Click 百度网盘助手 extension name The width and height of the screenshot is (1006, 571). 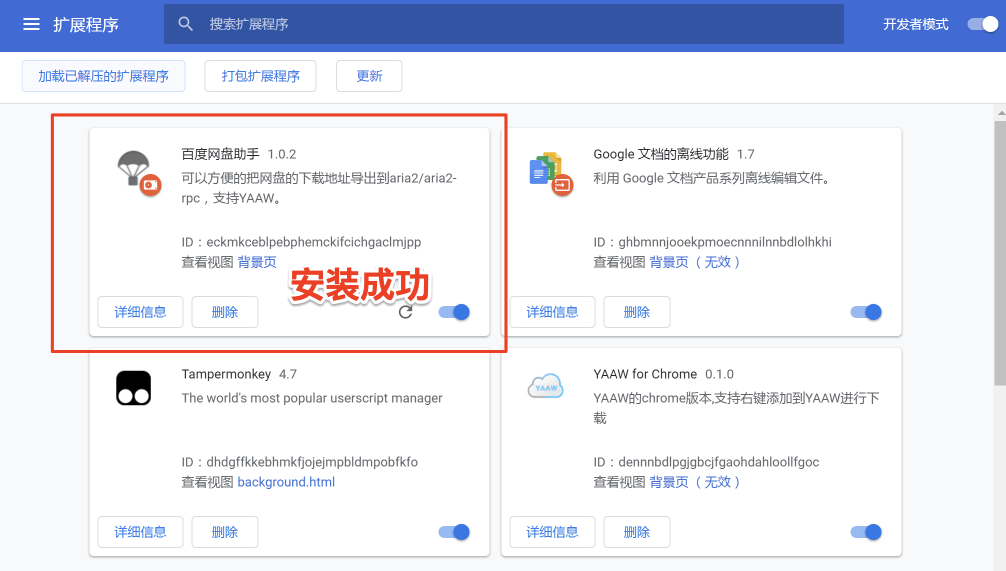click(220, 155)
